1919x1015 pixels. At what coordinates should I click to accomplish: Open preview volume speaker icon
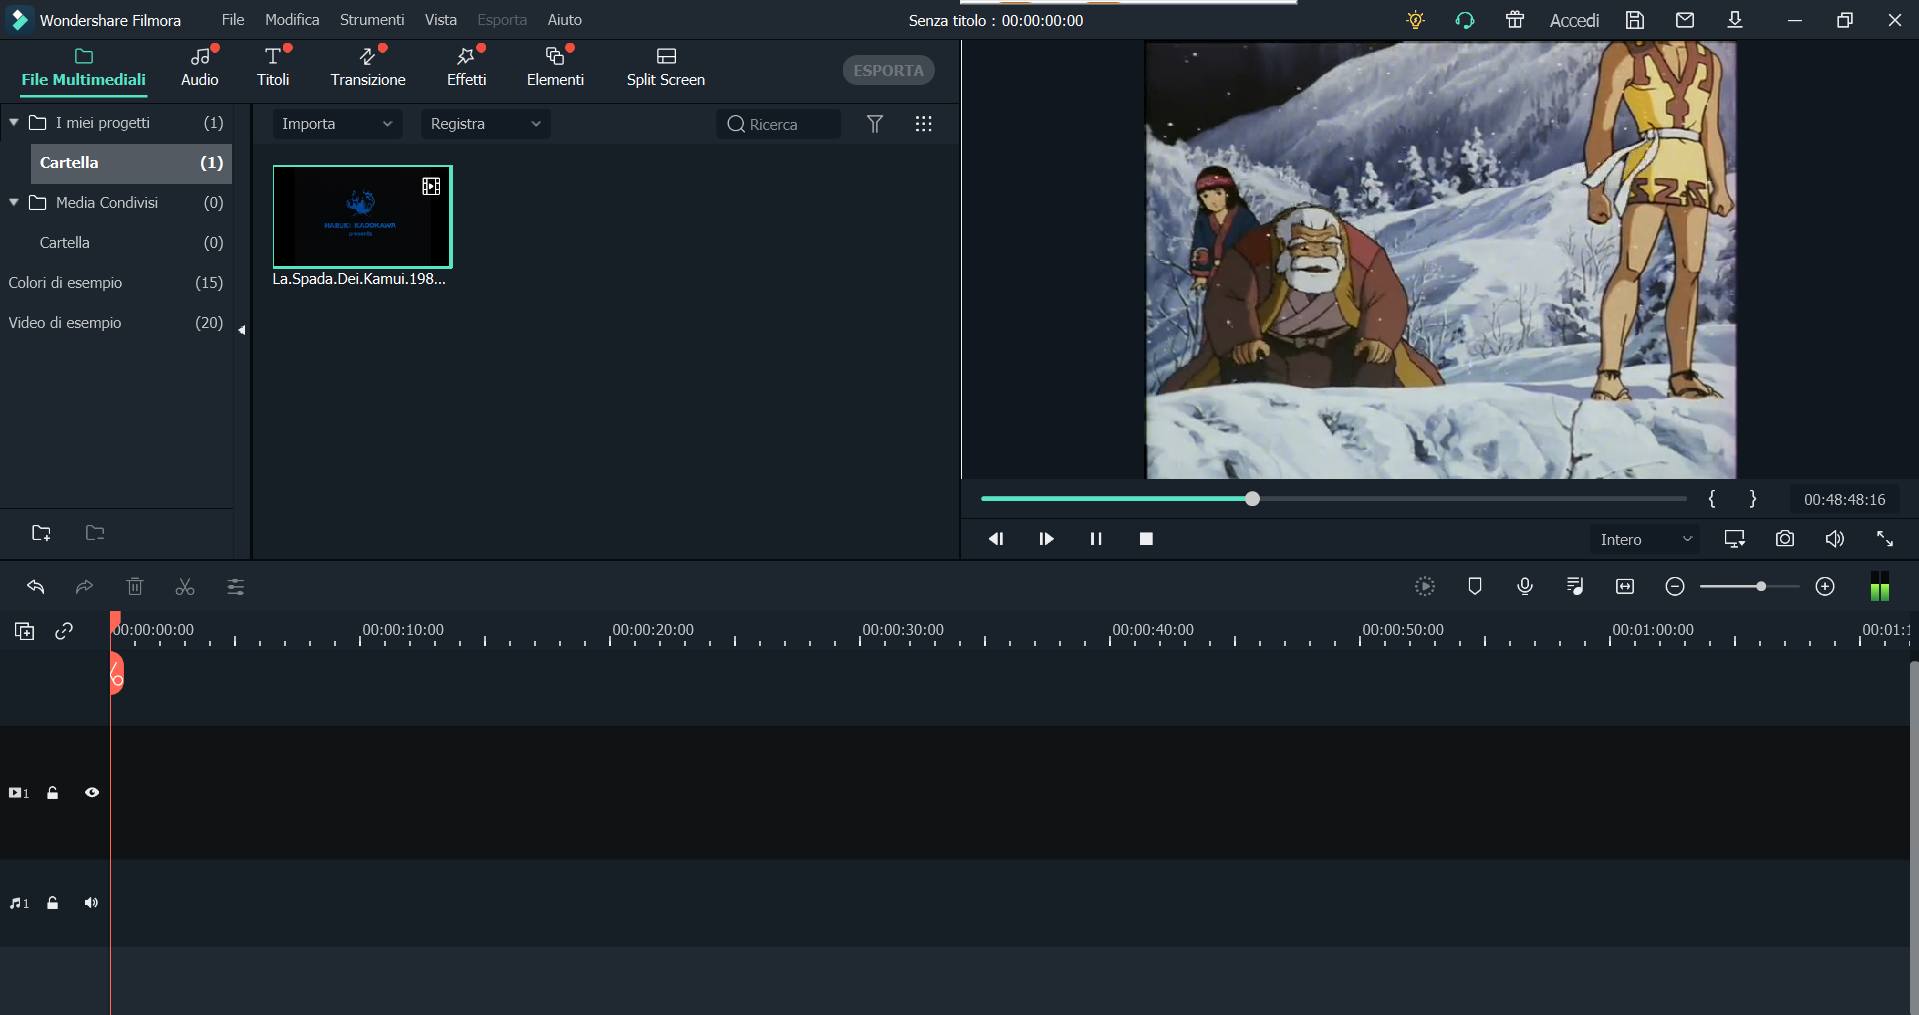pyautogui.click(x=1835, y=539)
